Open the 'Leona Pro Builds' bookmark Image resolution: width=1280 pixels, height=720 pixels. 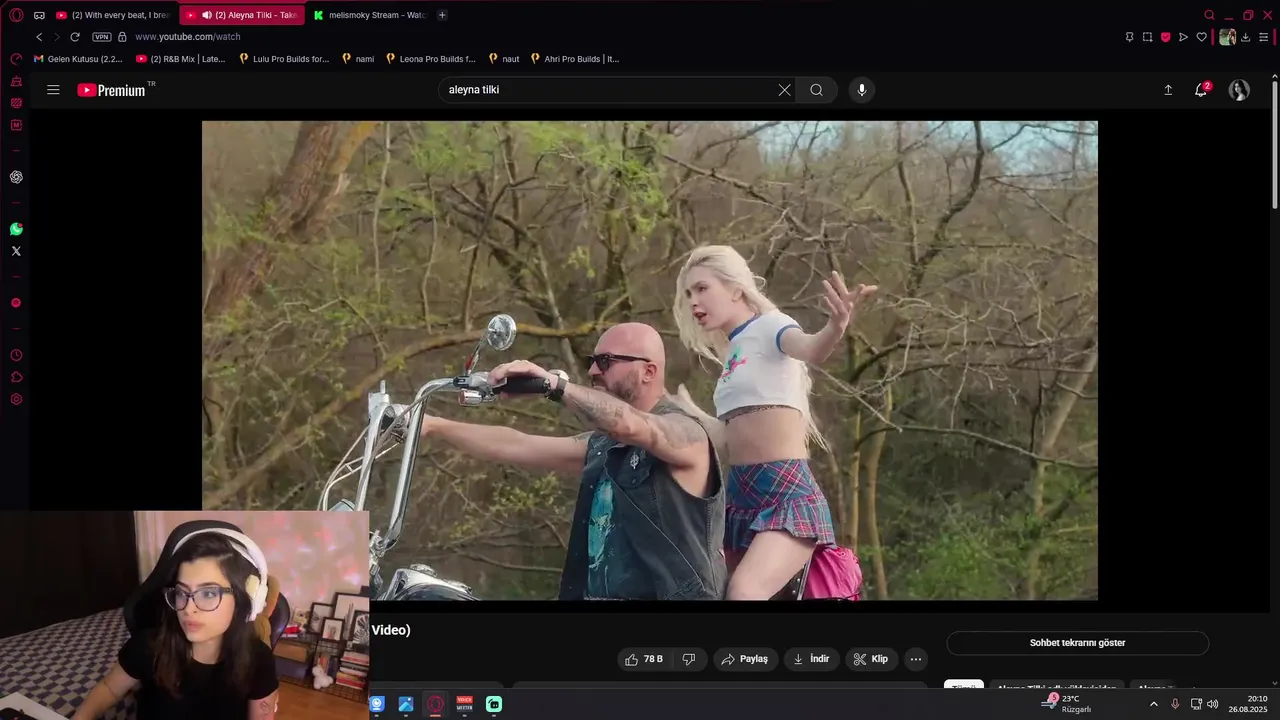[x=431, y=59]
